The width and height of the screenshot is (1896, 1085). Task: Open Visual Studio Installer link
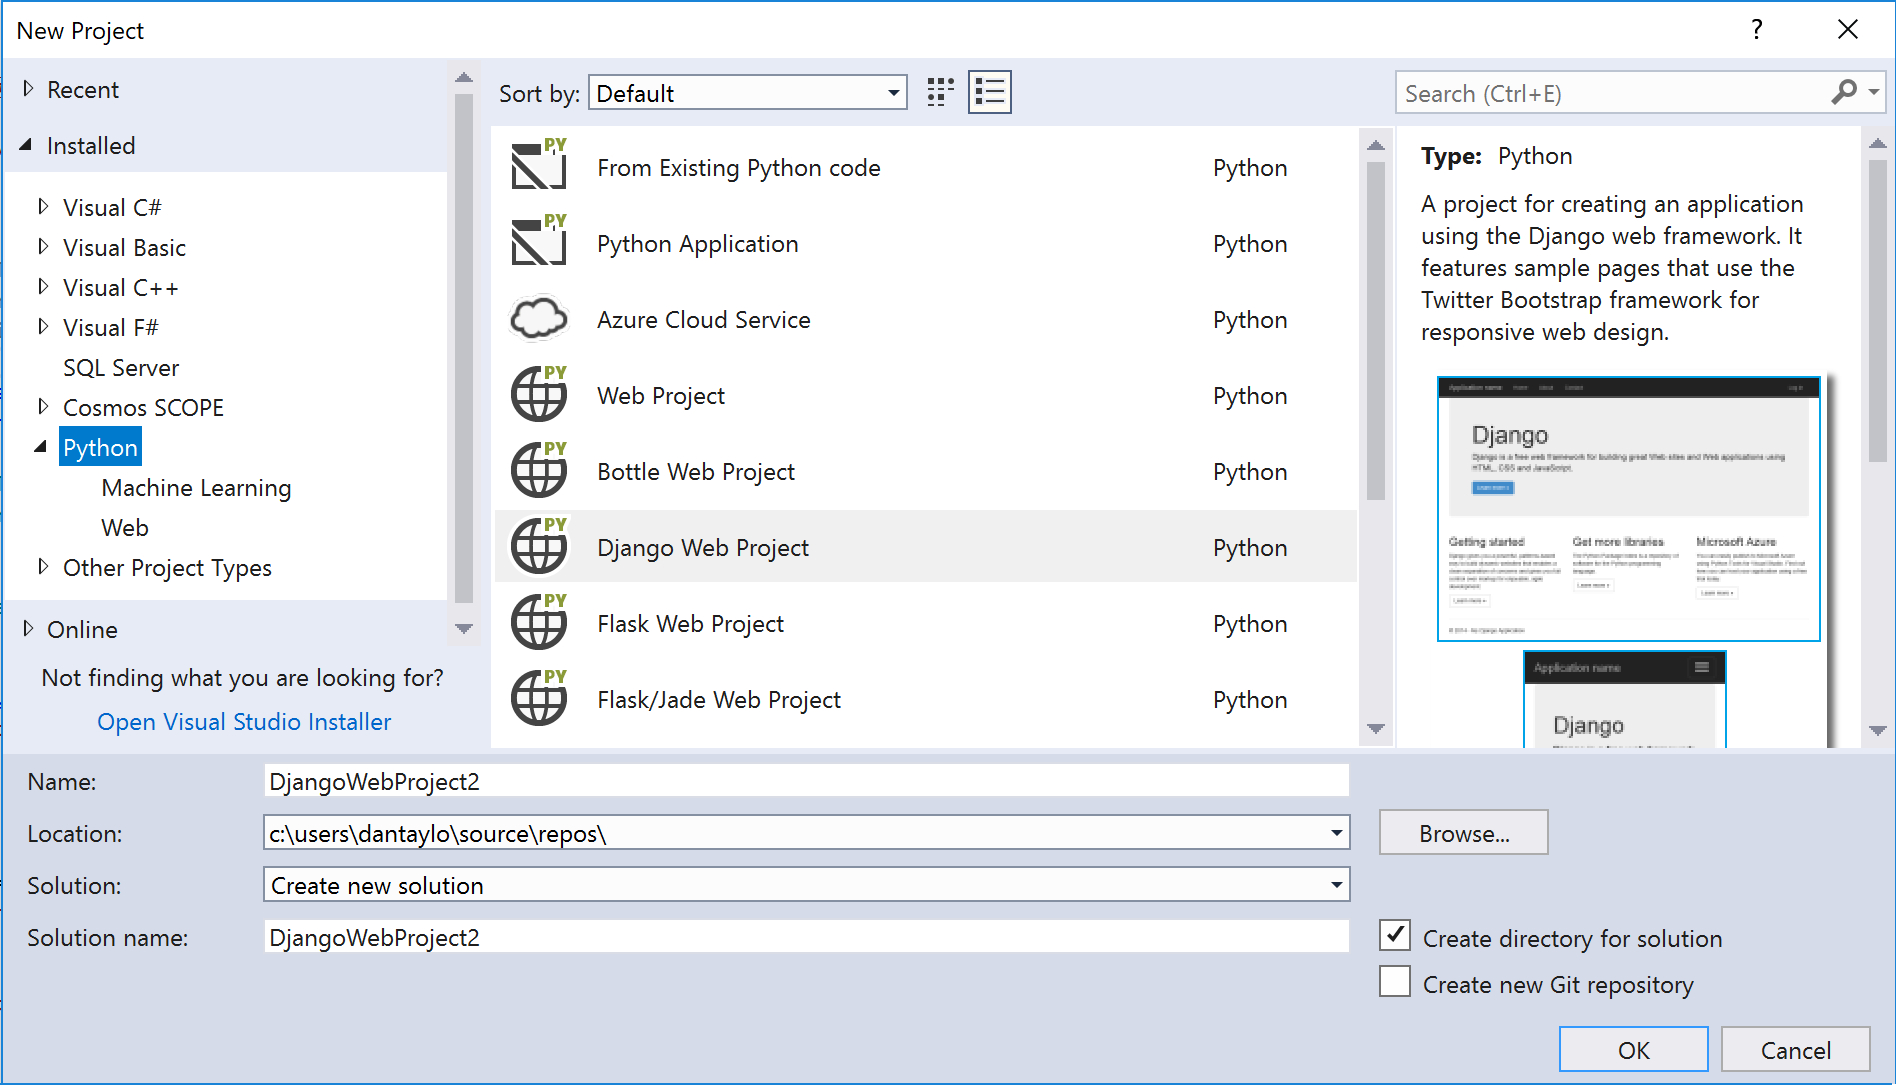(x=243, y=721)
